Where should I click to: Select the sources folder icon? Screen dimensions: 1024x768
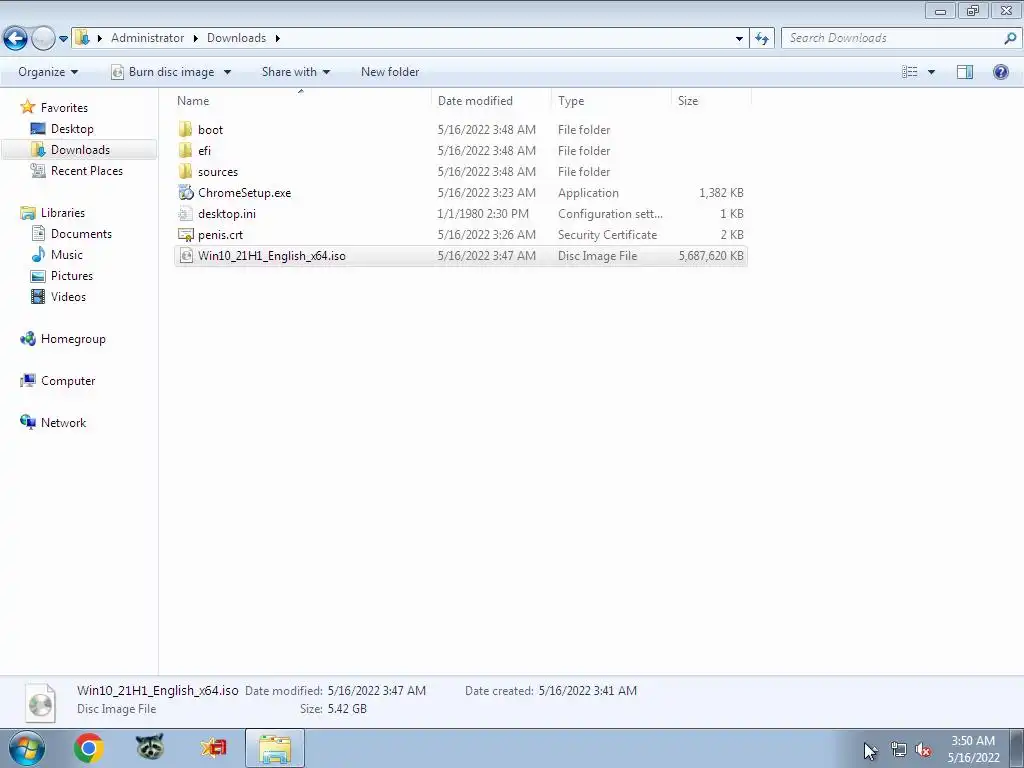coord(185,171)
